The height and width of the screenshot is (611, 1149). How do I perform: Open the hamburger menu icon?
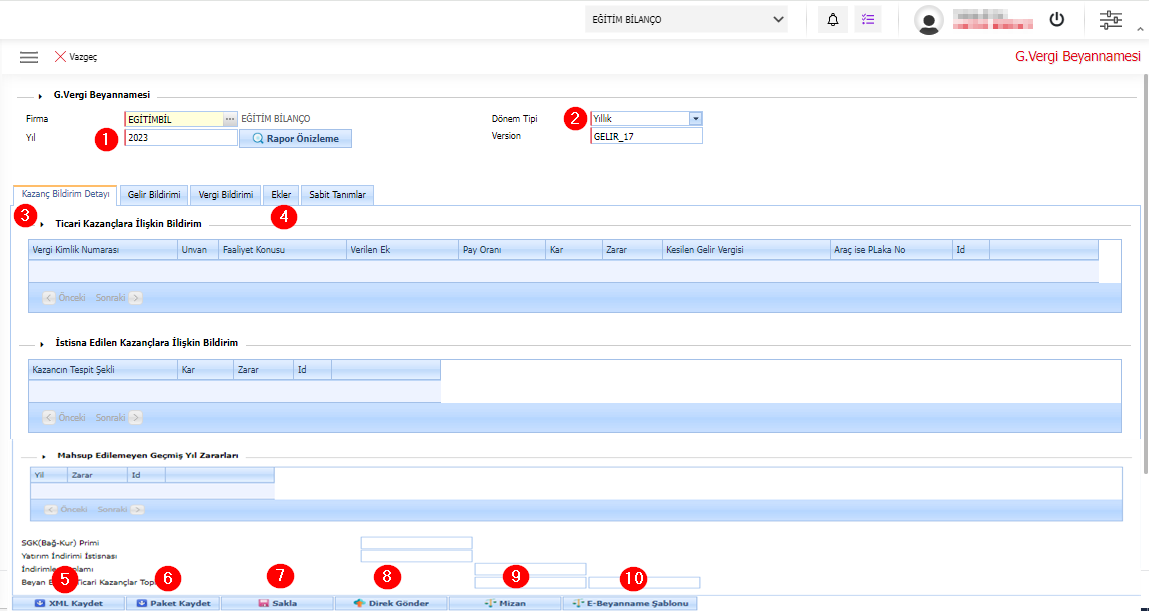click(x=29, y=57)
